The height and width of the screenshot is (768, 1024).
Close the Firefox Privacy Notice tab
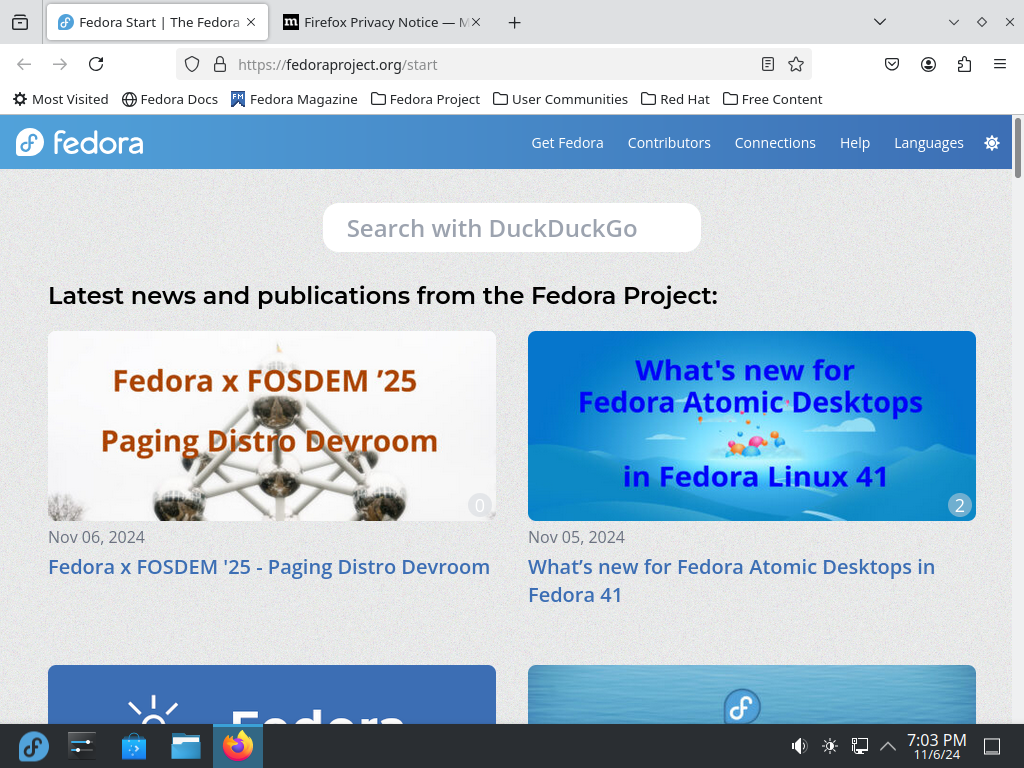pyautogui.click(x=476, y=22)
